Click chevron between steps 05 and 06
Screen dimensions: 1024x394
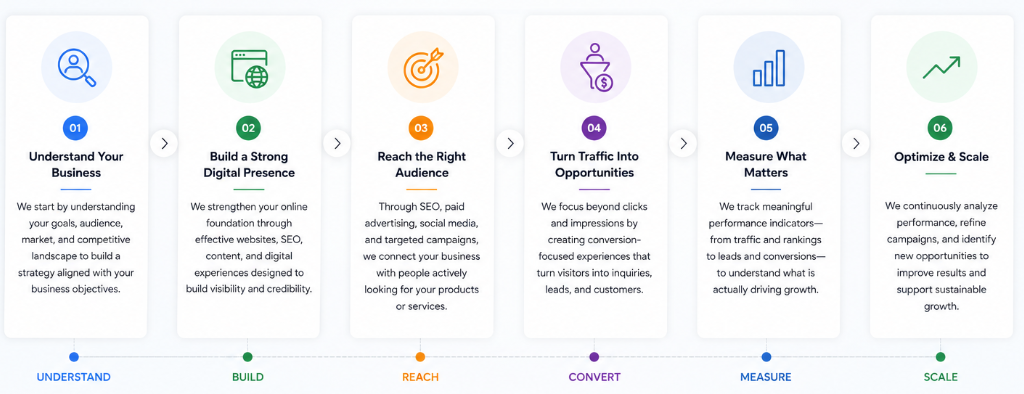856,143
